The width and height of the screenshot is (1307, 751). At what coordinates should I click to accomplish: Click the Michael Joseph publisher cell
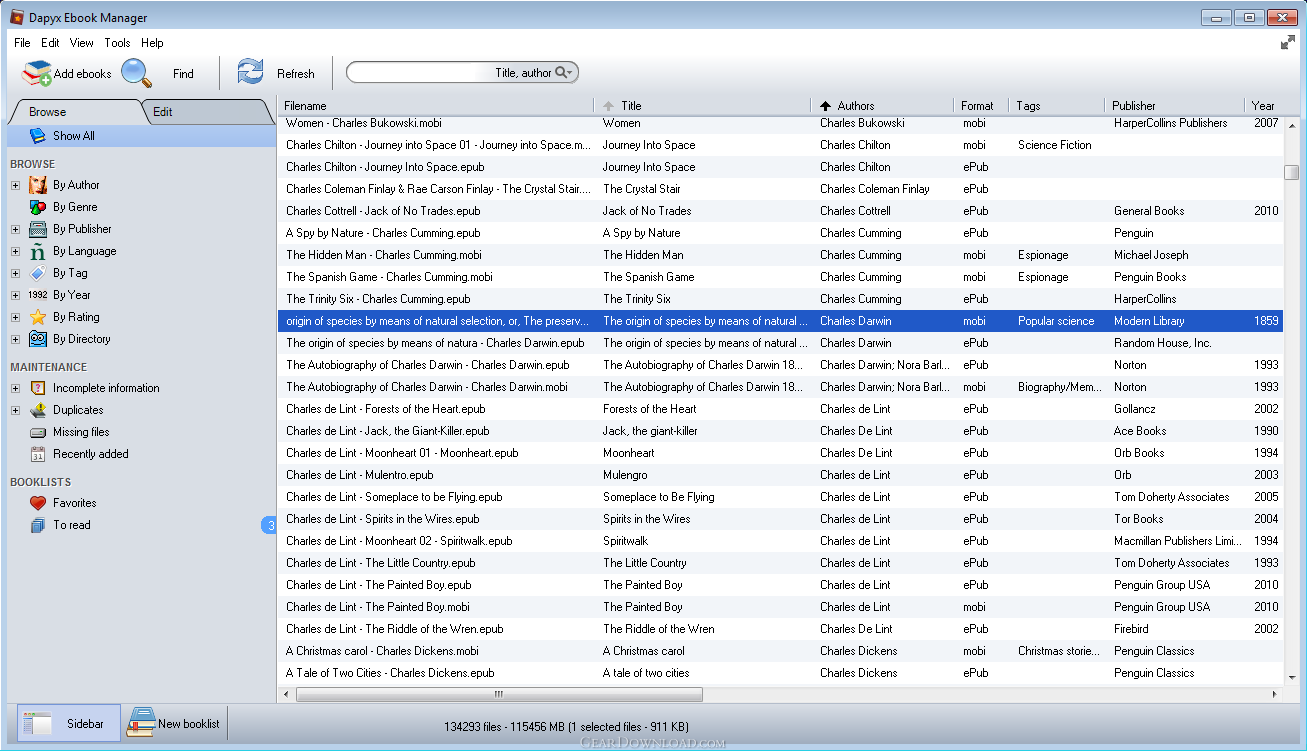[1151, 255]
